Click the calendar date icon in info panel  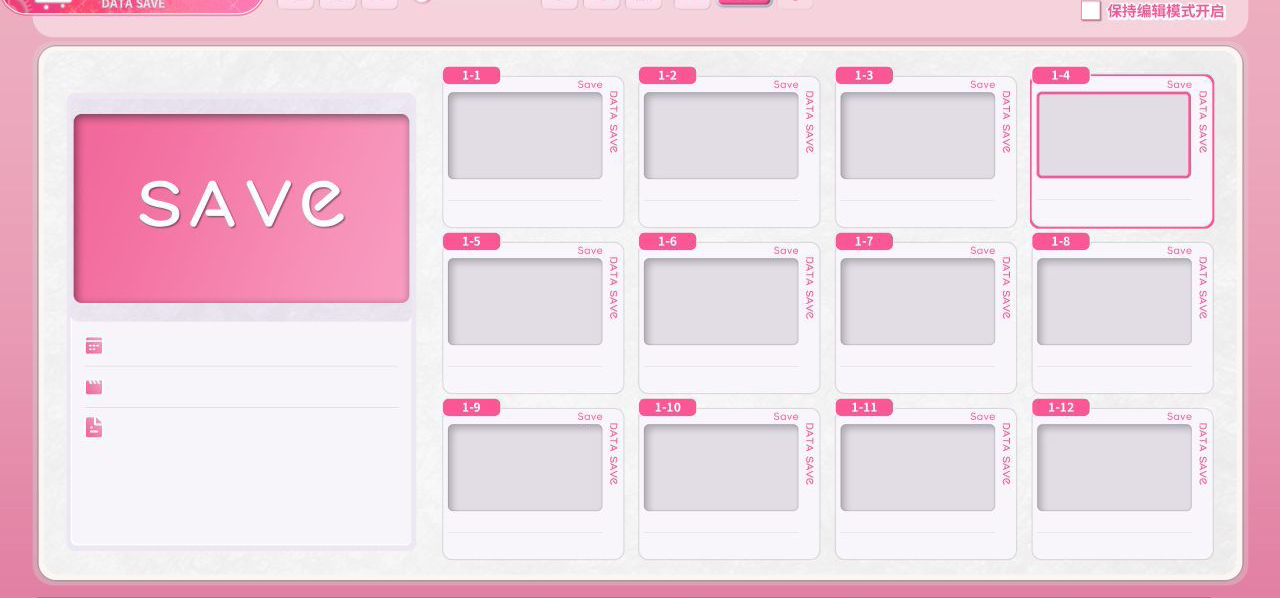click(x=94, y=346)
